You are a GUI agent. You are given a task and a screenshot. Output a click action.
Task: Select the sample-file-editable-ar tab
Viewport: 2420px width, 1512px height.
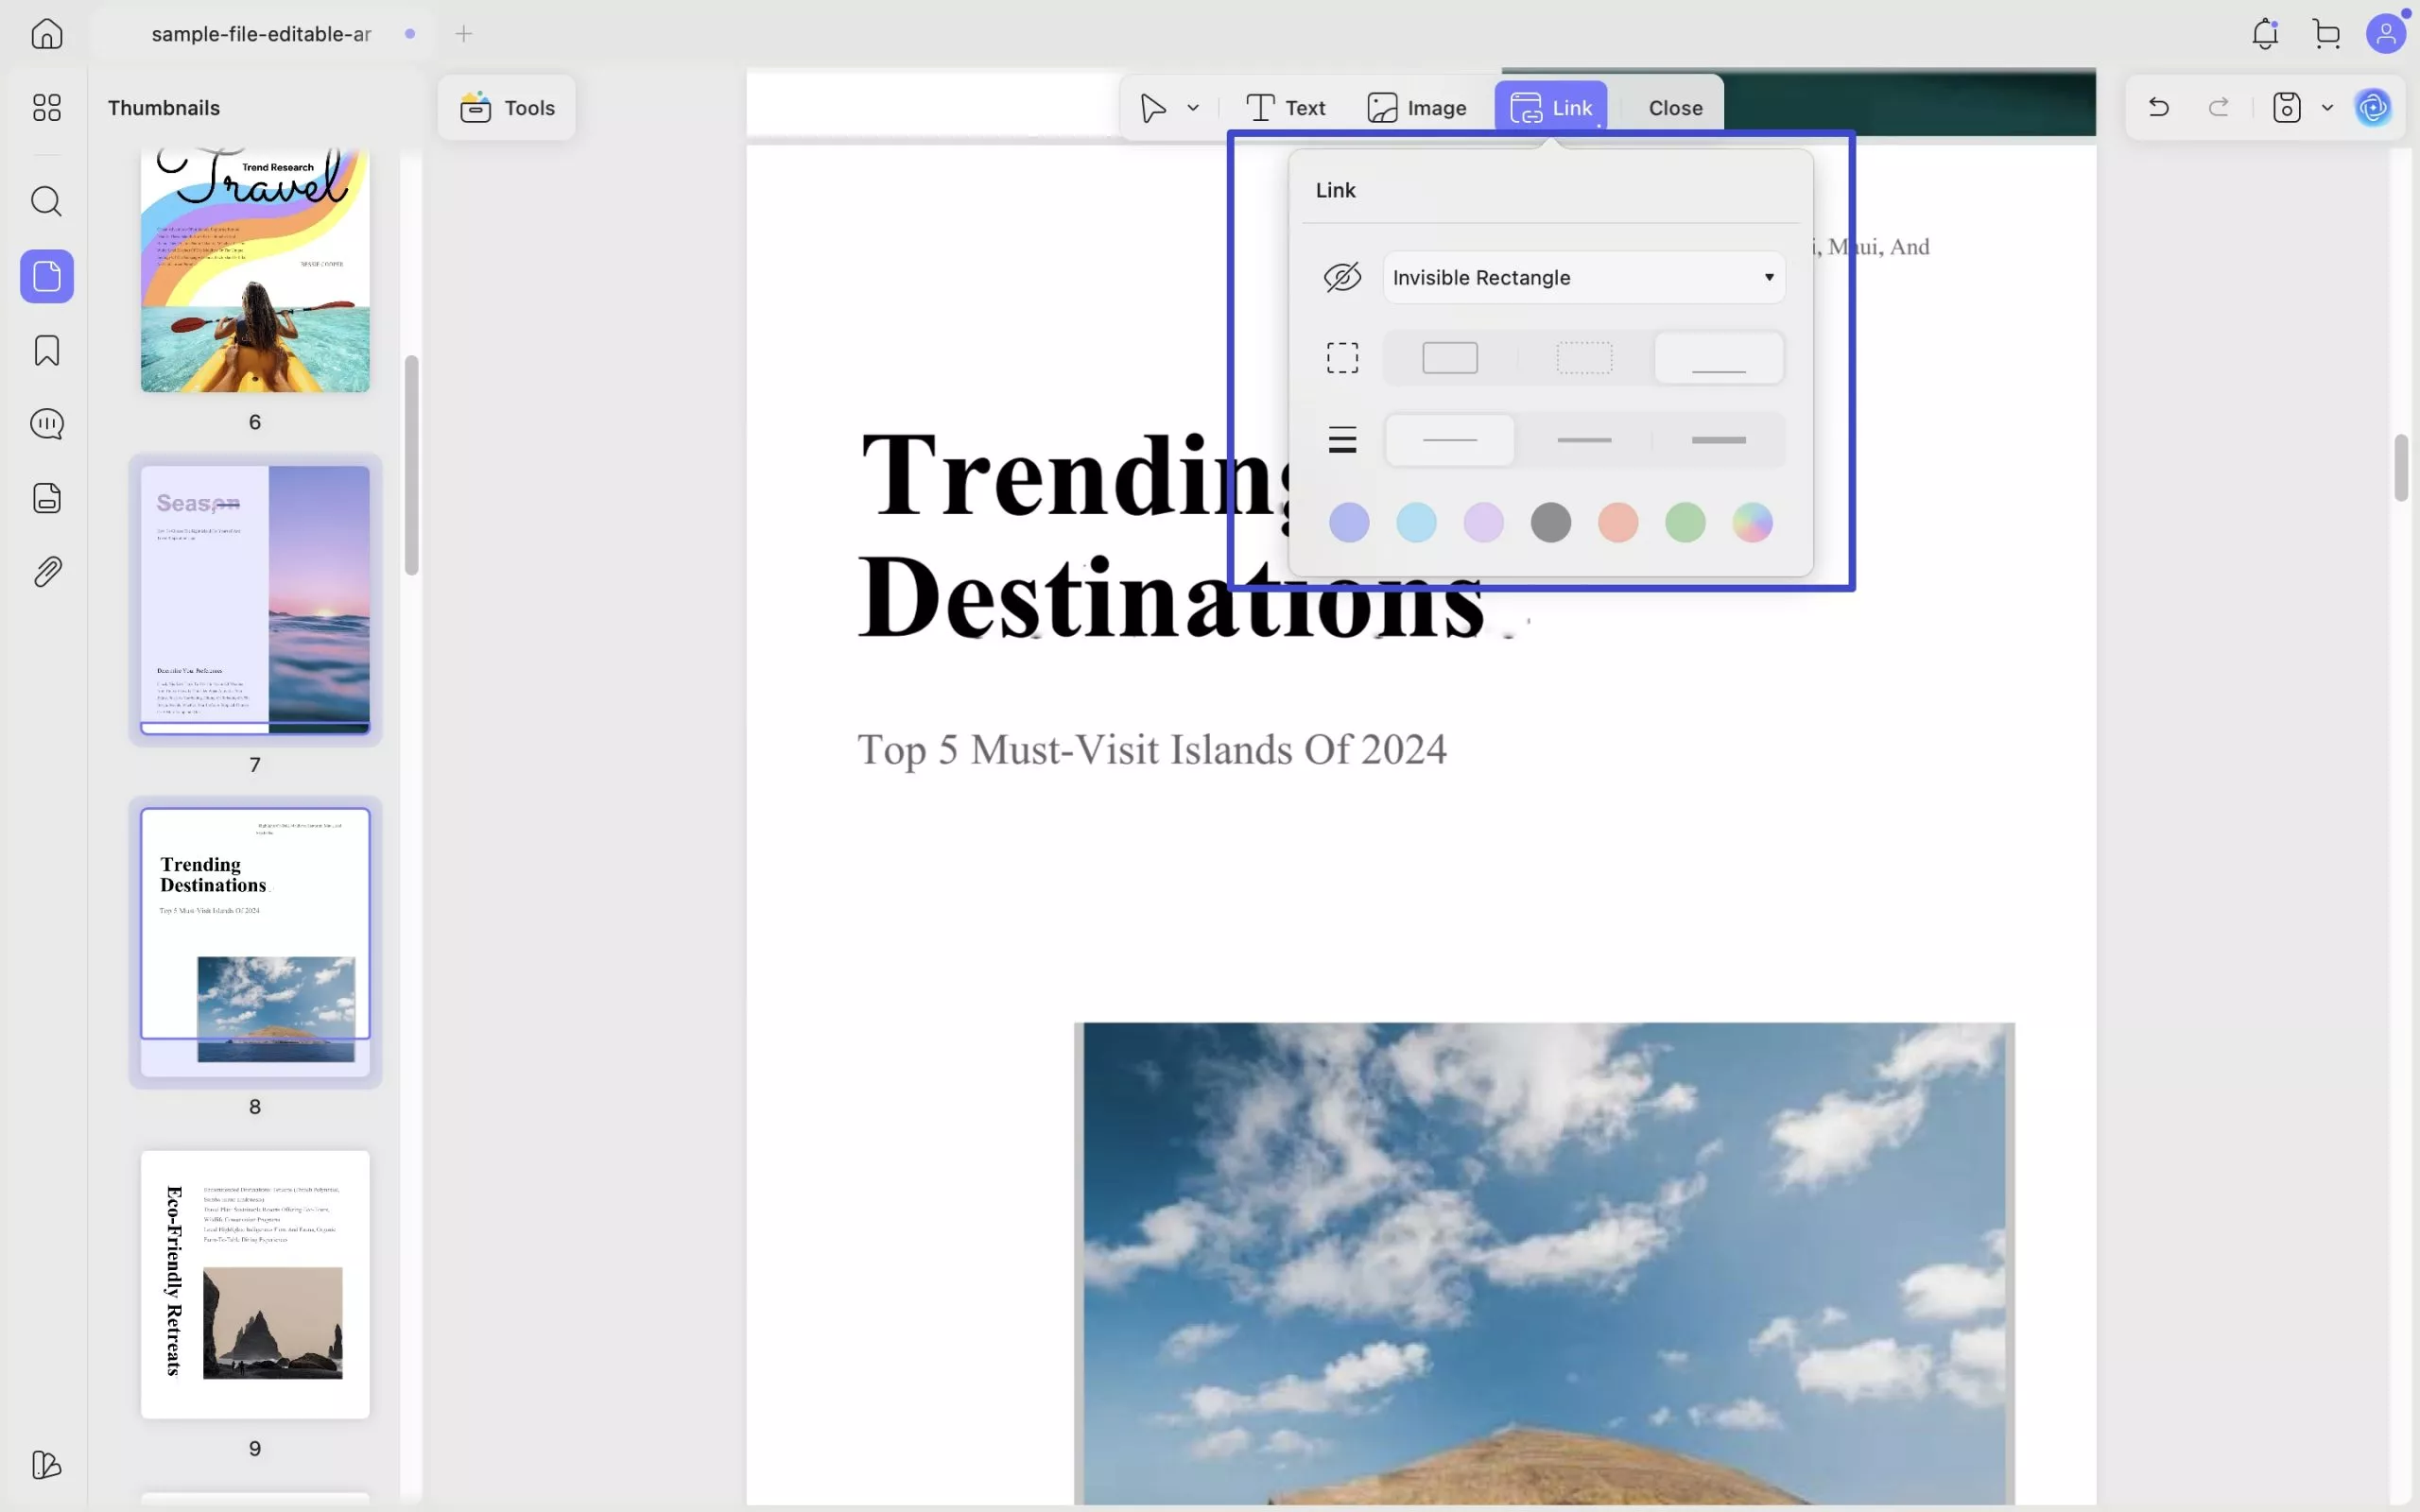pyautogui.click(x=261, y=34)
